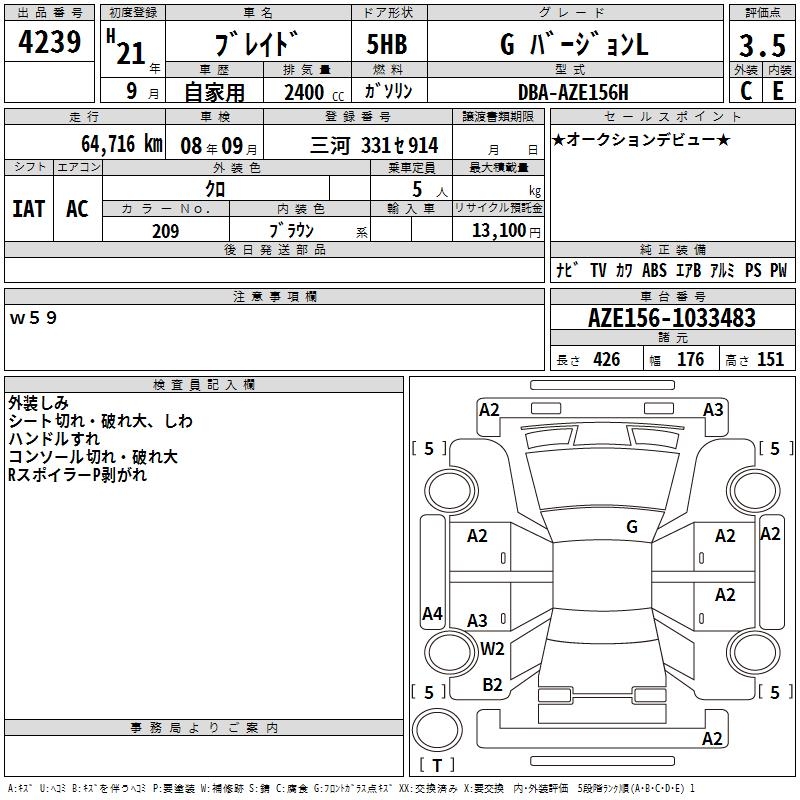Select the カワ leather equipment entry
The image size is (800, 800).
tap(624, 270)
